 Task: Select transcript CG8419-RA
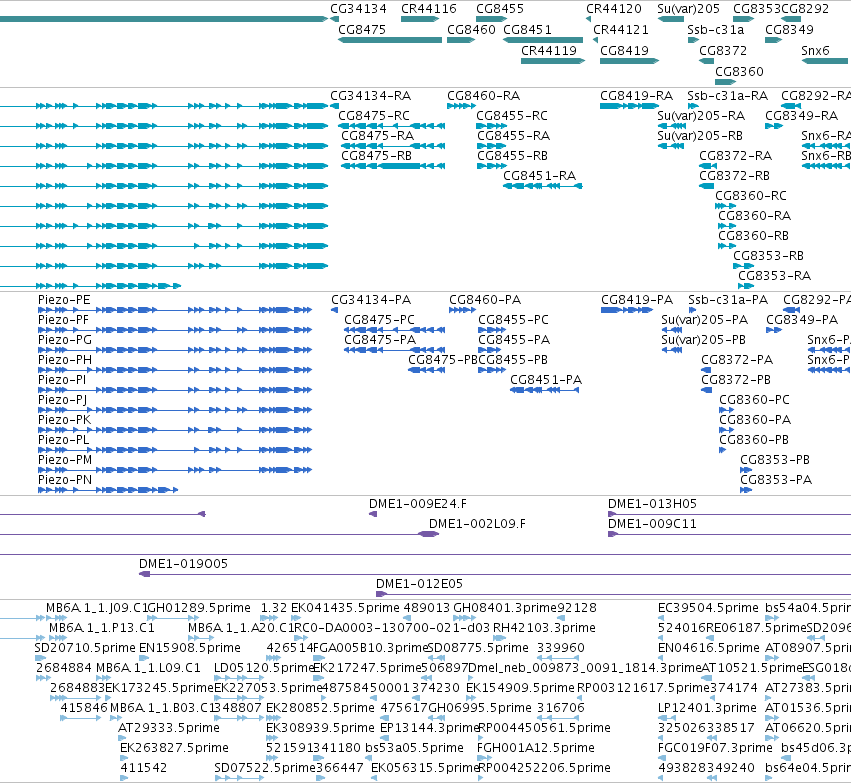pos(637,96)
